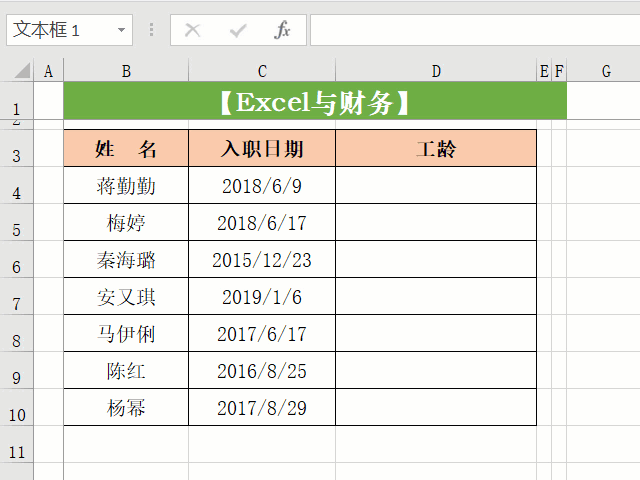640x480 pixels.
Task: Select the cell containing 蒋勤勤
Action: (x=126, y=185)
